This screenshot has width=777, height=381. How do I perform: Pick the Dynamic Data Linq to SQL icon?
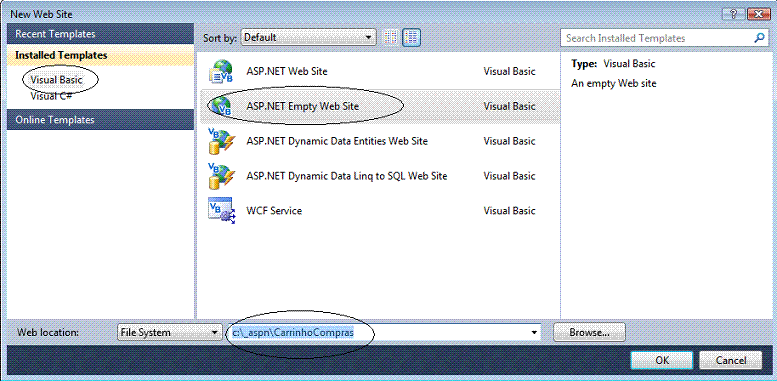pos(221,176)
